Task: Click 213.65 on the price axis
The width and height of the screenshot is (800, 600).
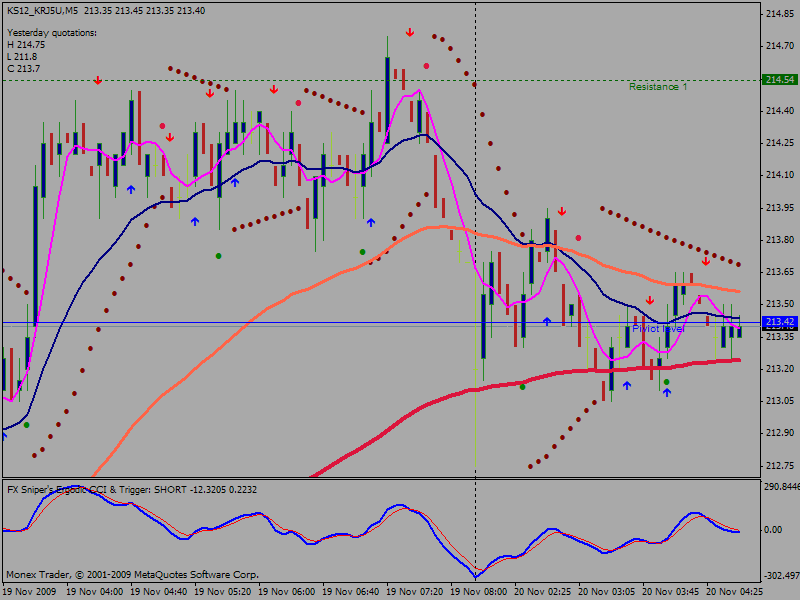Action: coord(780,272)
